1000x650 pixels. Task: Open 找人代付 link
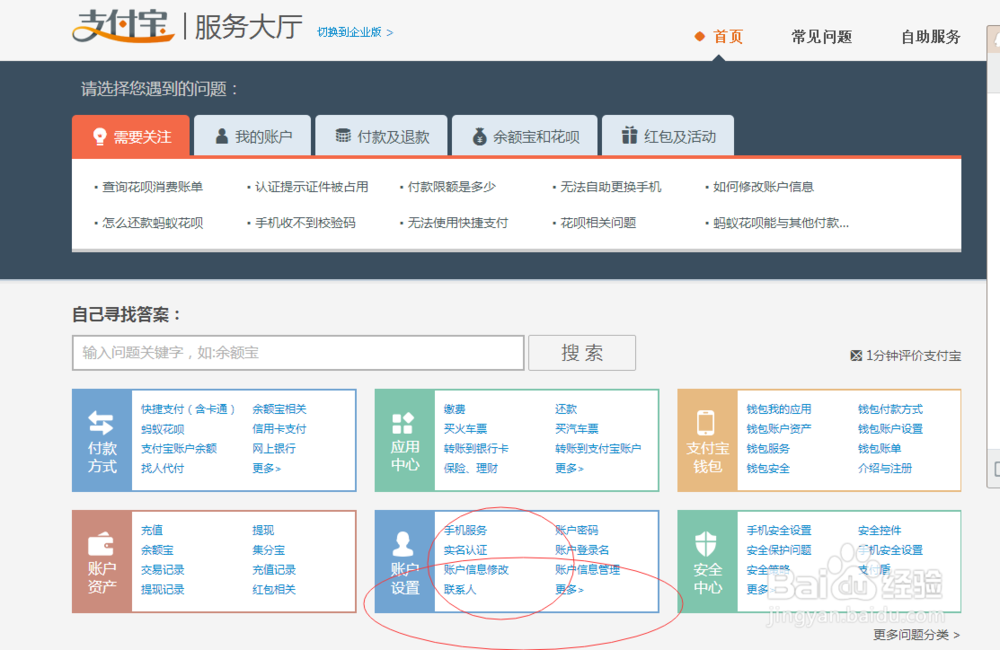pos(163,468)
